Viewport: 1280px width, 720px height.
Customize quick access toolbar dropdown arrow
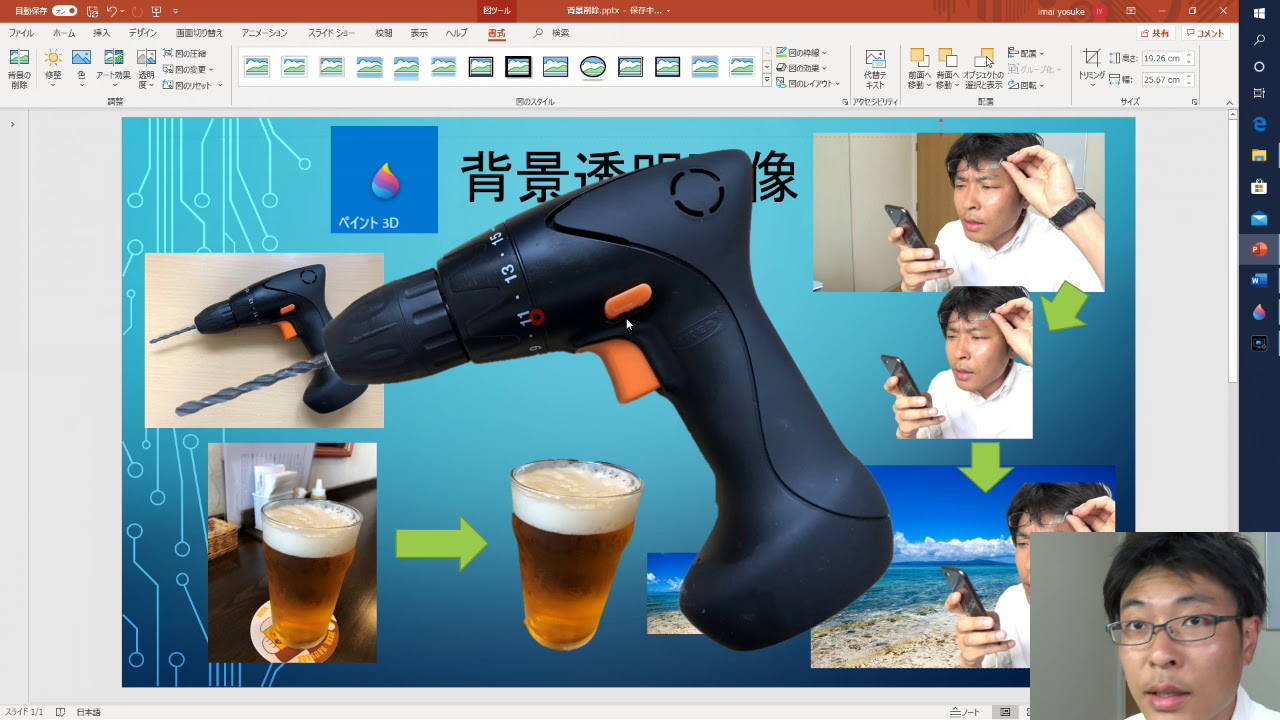coord(176,11)
